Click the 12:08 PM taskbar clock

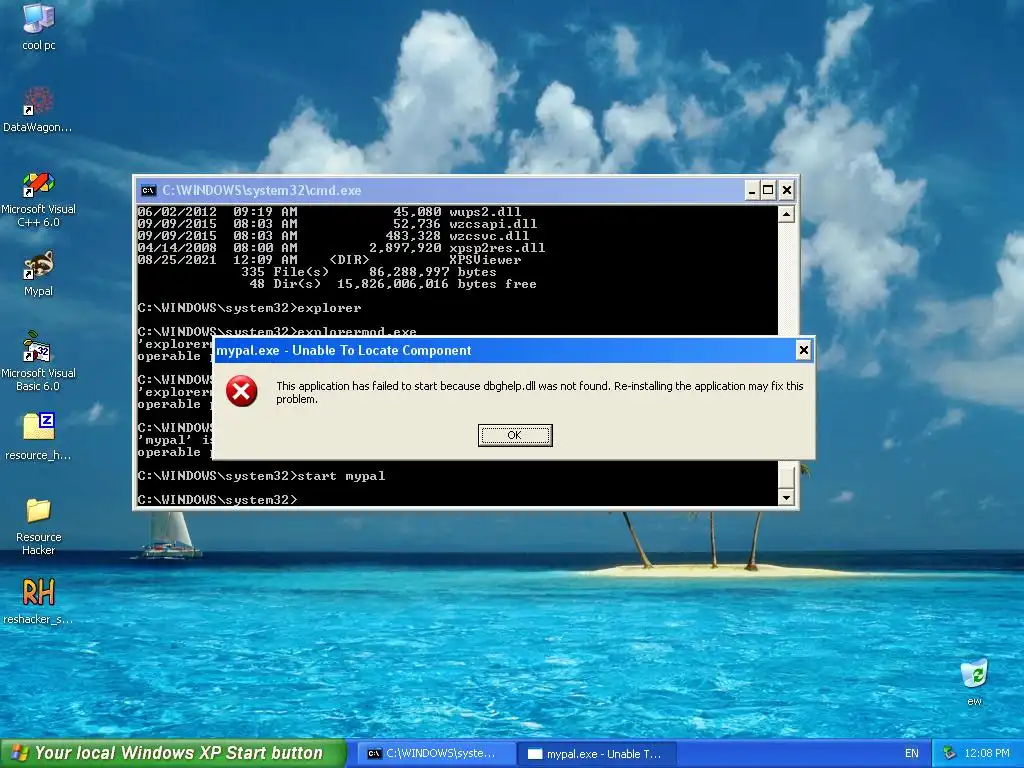point(987,753)
